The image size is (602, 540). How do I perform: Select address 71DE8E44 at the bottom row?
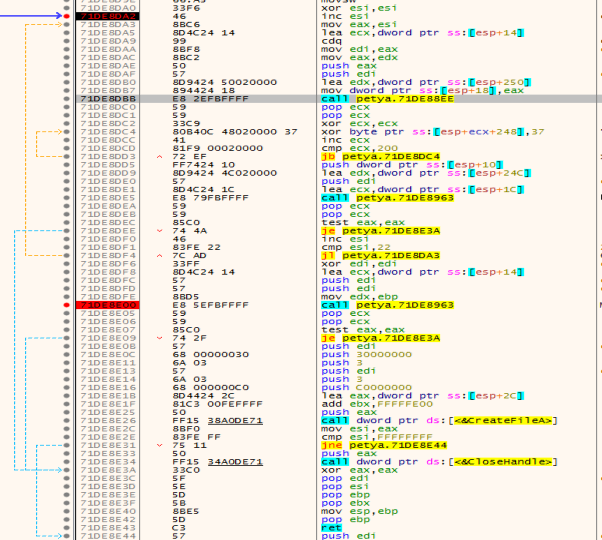tap(108, 536)
